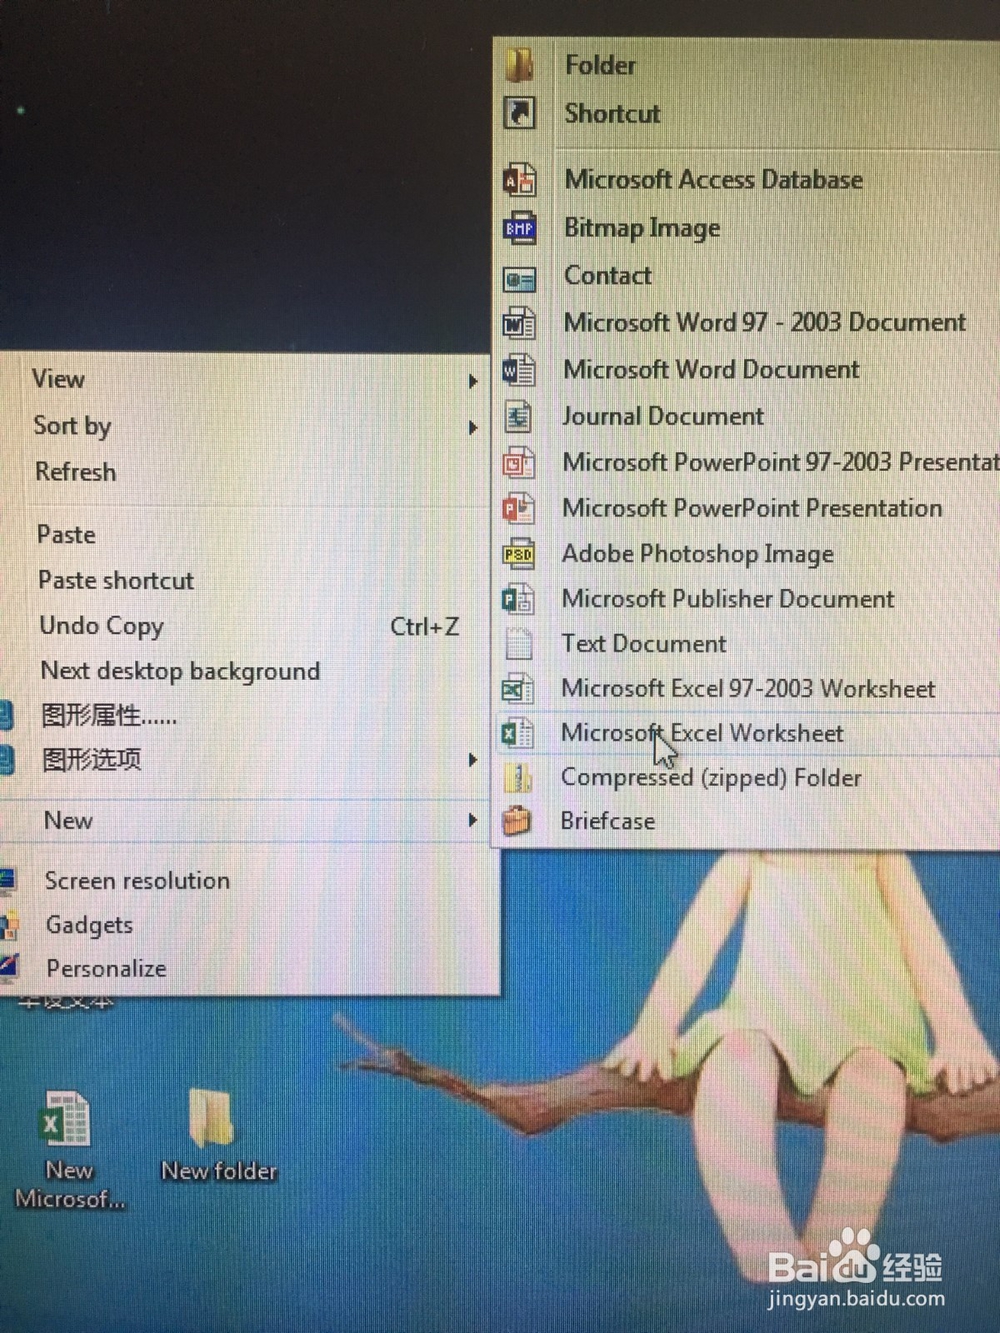Click the Compressed zipped Folder icon
This screenshot has height=1333, width=1000.
coord(517,777)
